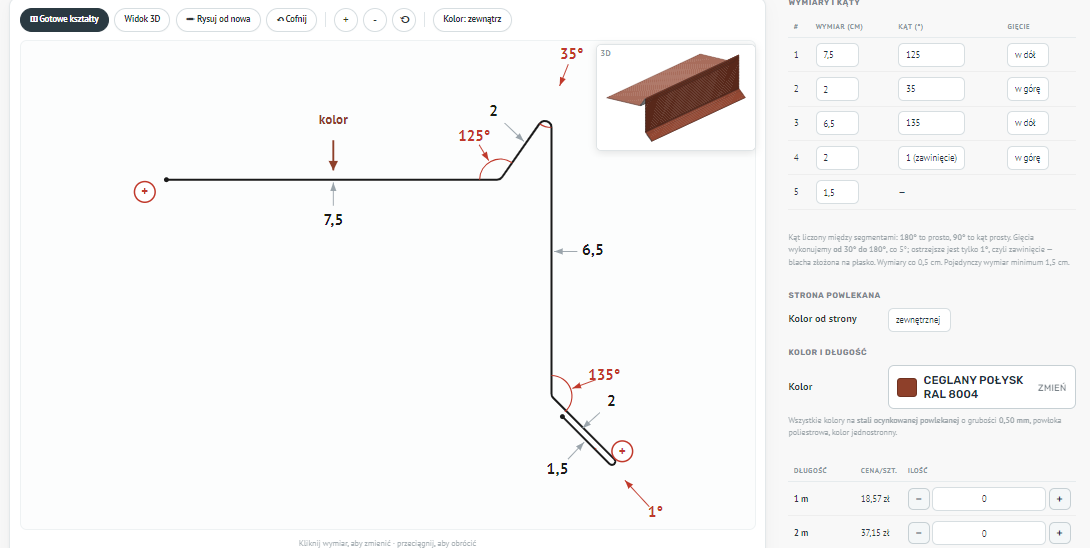Decrease quantity for 1 m length
Screen dimensions: 1090x548
tap(918, 499)
